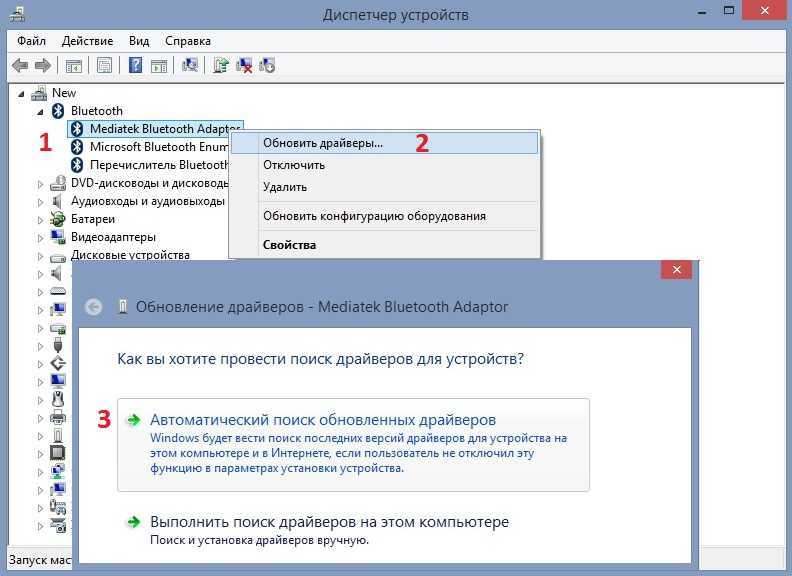The image size is (792, 576).
Task: Click the imaging devices camera icon
Action: pyautogui.click(x=58, y=525)
